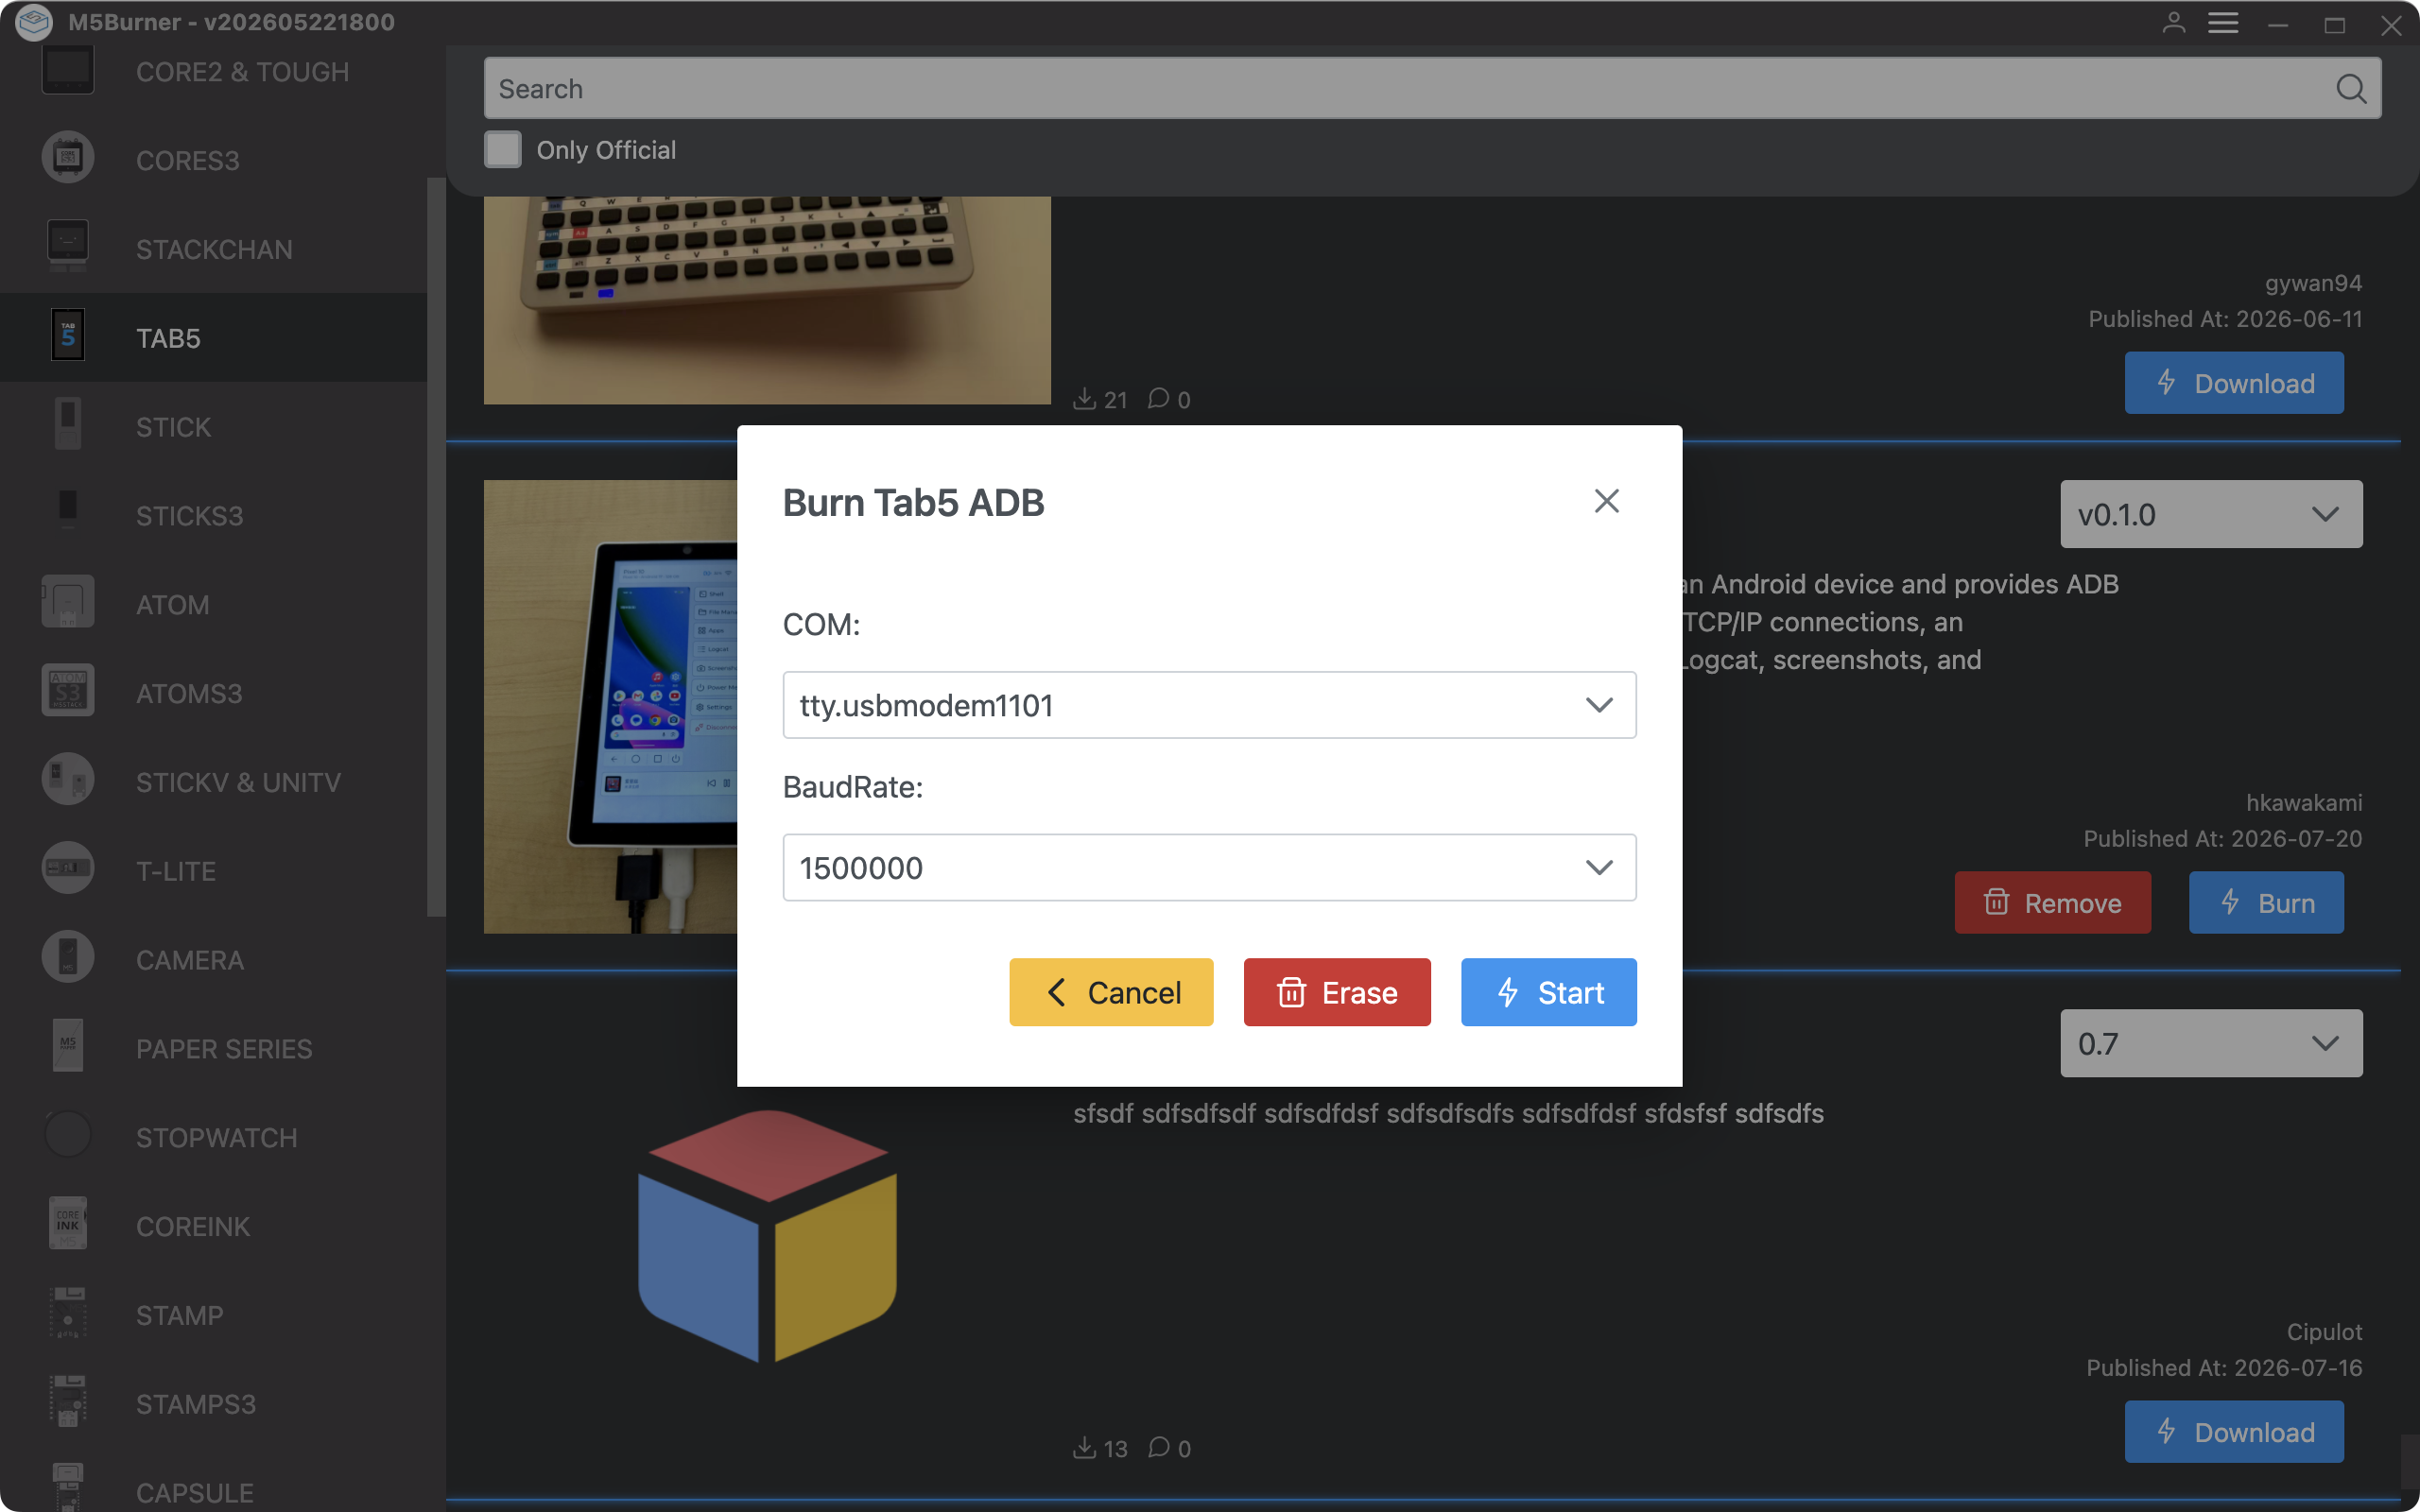This screenshot has height=1512, width=2420.
Task: Close the Burn Tab5 ADB dialog
Action: tap(1606, 501)
